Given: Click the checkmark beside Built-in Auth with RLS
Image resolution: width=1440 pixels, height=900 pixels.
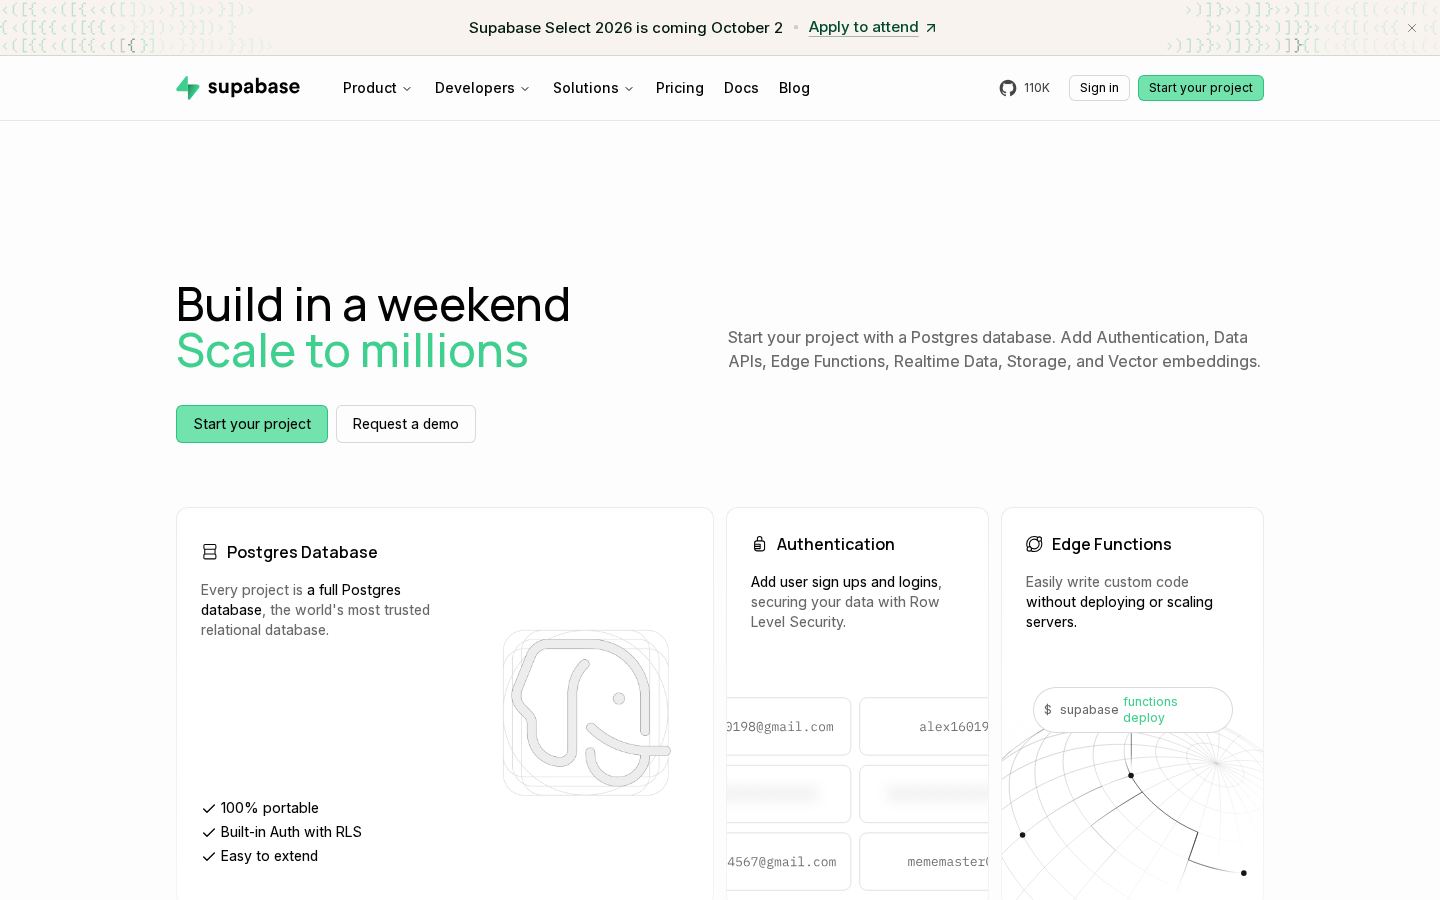Looking at the screenshot, I should coord(209,832).
